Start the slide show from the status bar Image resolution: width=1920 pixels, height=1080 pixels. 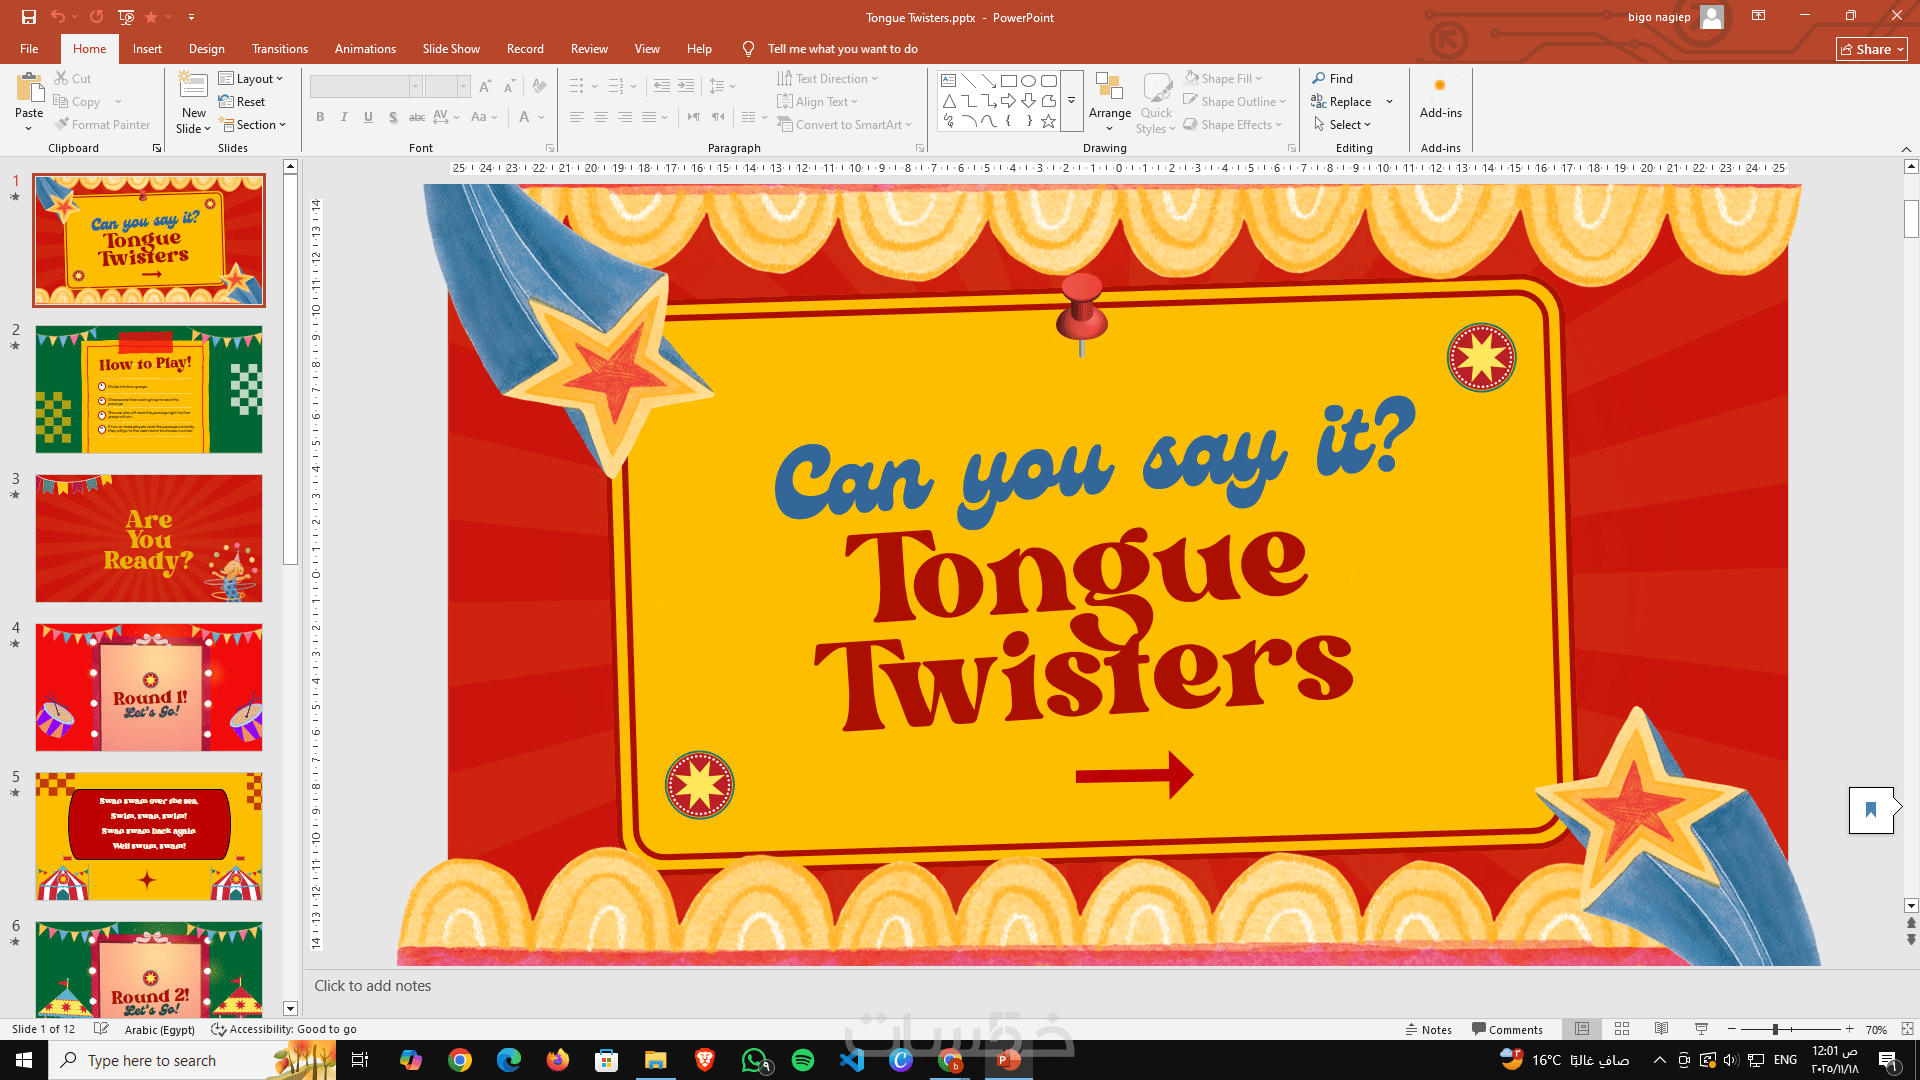click(x=1701, y=1029)
